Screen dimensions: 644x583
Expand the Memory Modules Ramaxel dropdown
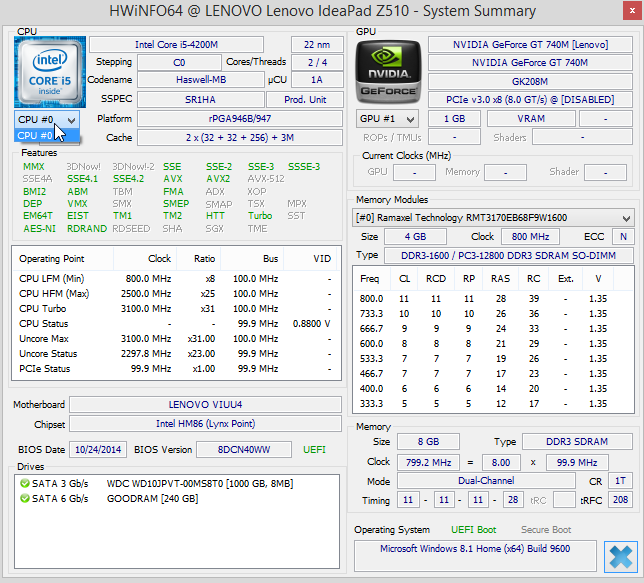click(x=493, y=218)
